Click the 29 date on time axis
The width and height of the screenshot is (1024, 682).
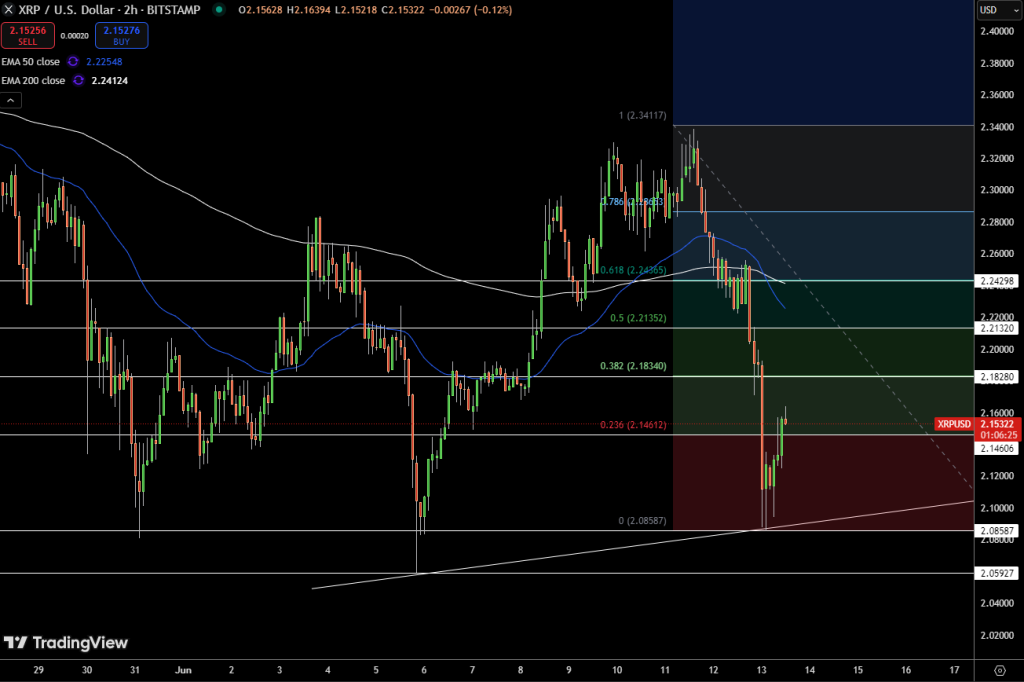click(39, 670)
